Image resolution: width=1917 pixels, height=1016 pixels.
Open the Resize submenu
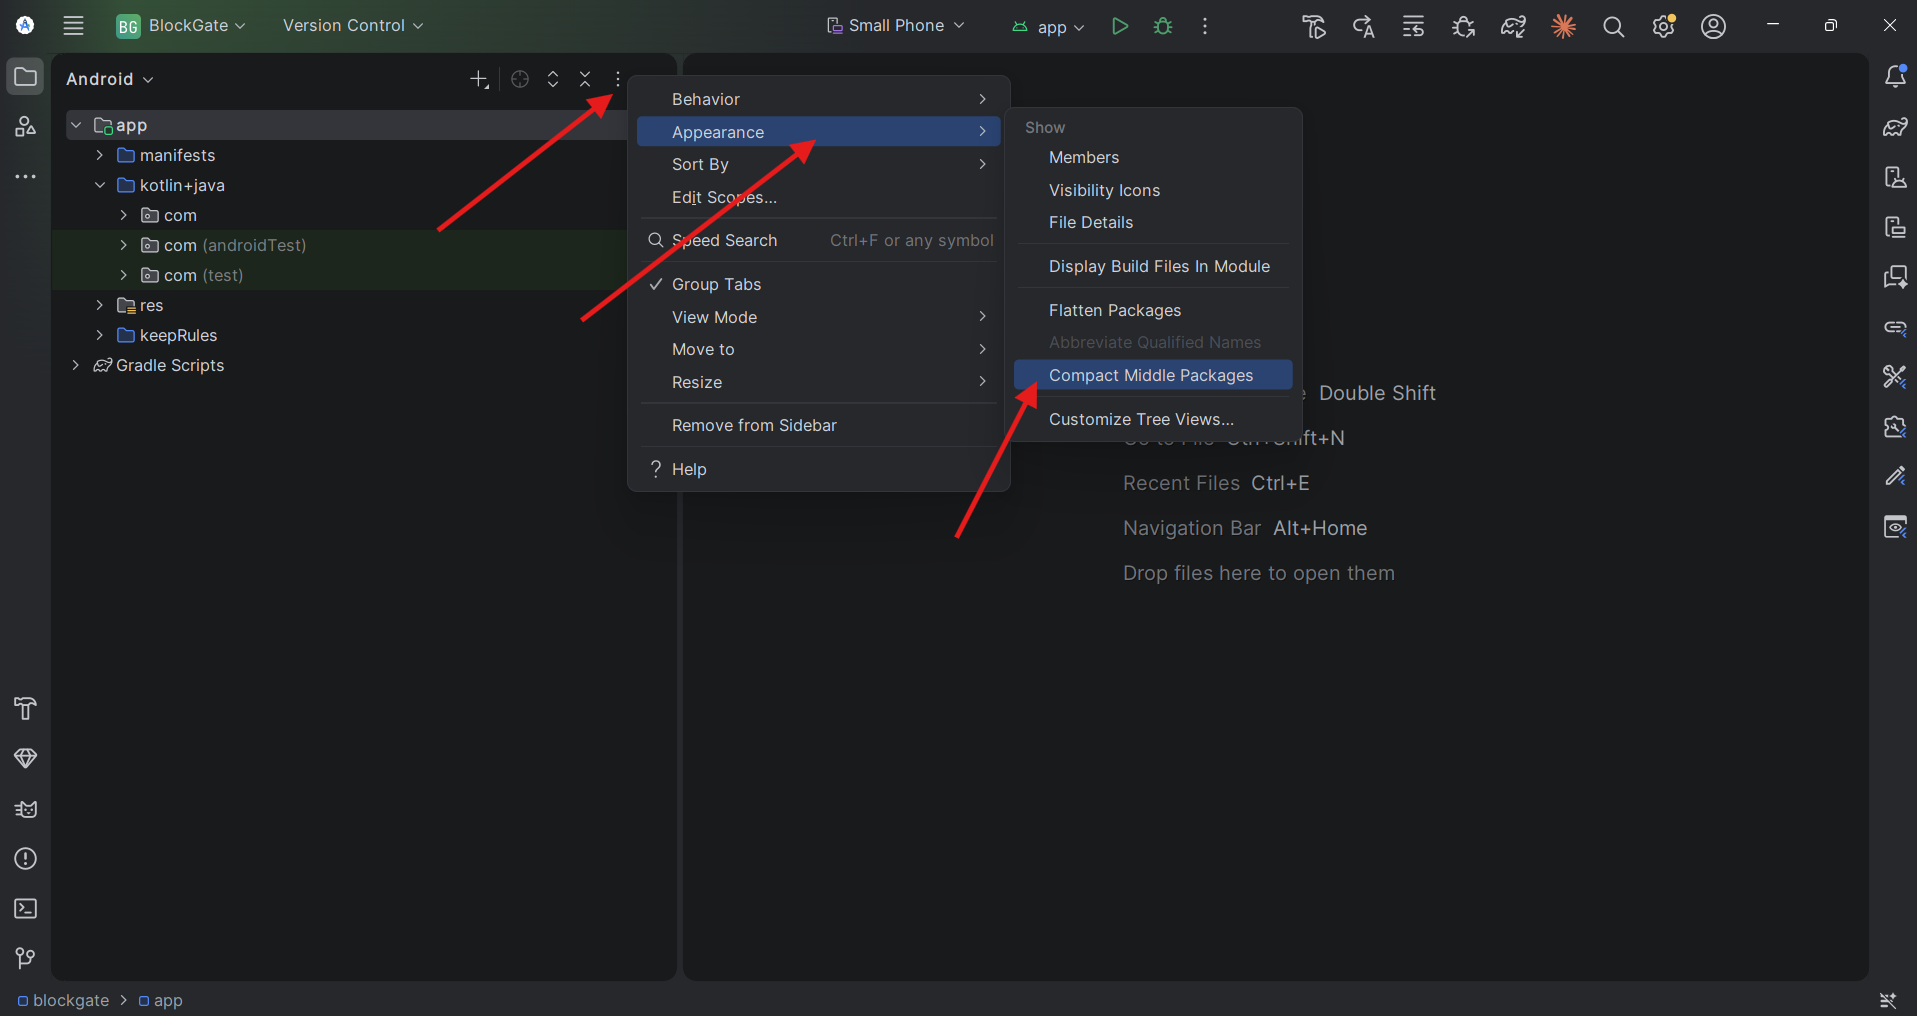(818, 382)
